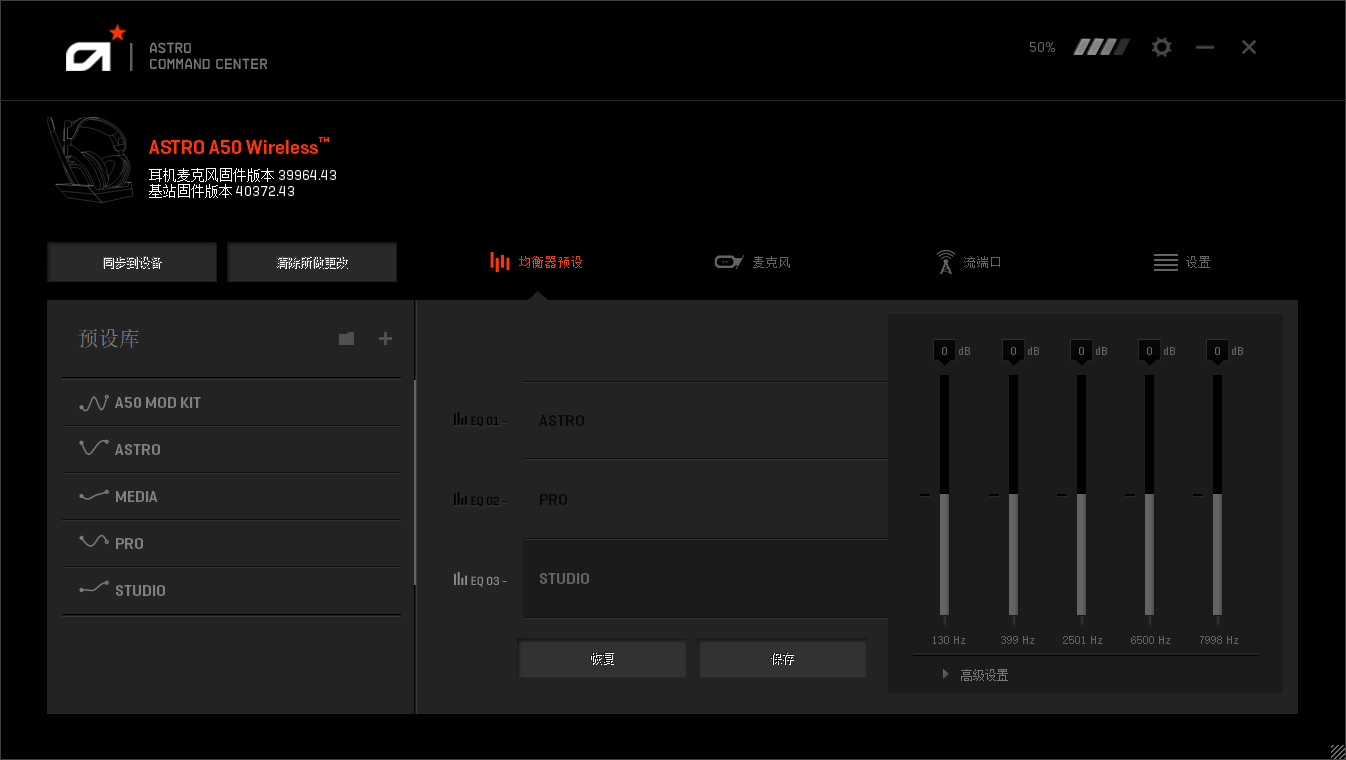Open the 流端口 tab

tap(968, 262)
